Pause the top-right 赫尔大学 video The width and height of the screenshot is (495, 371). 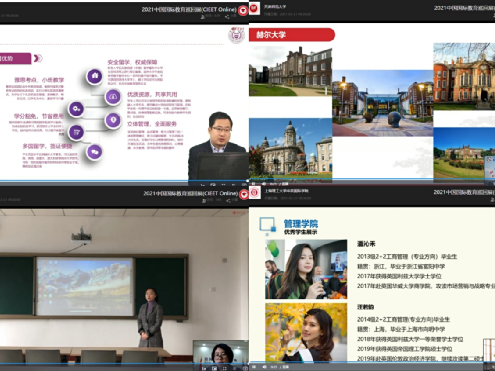click(254, 184)
